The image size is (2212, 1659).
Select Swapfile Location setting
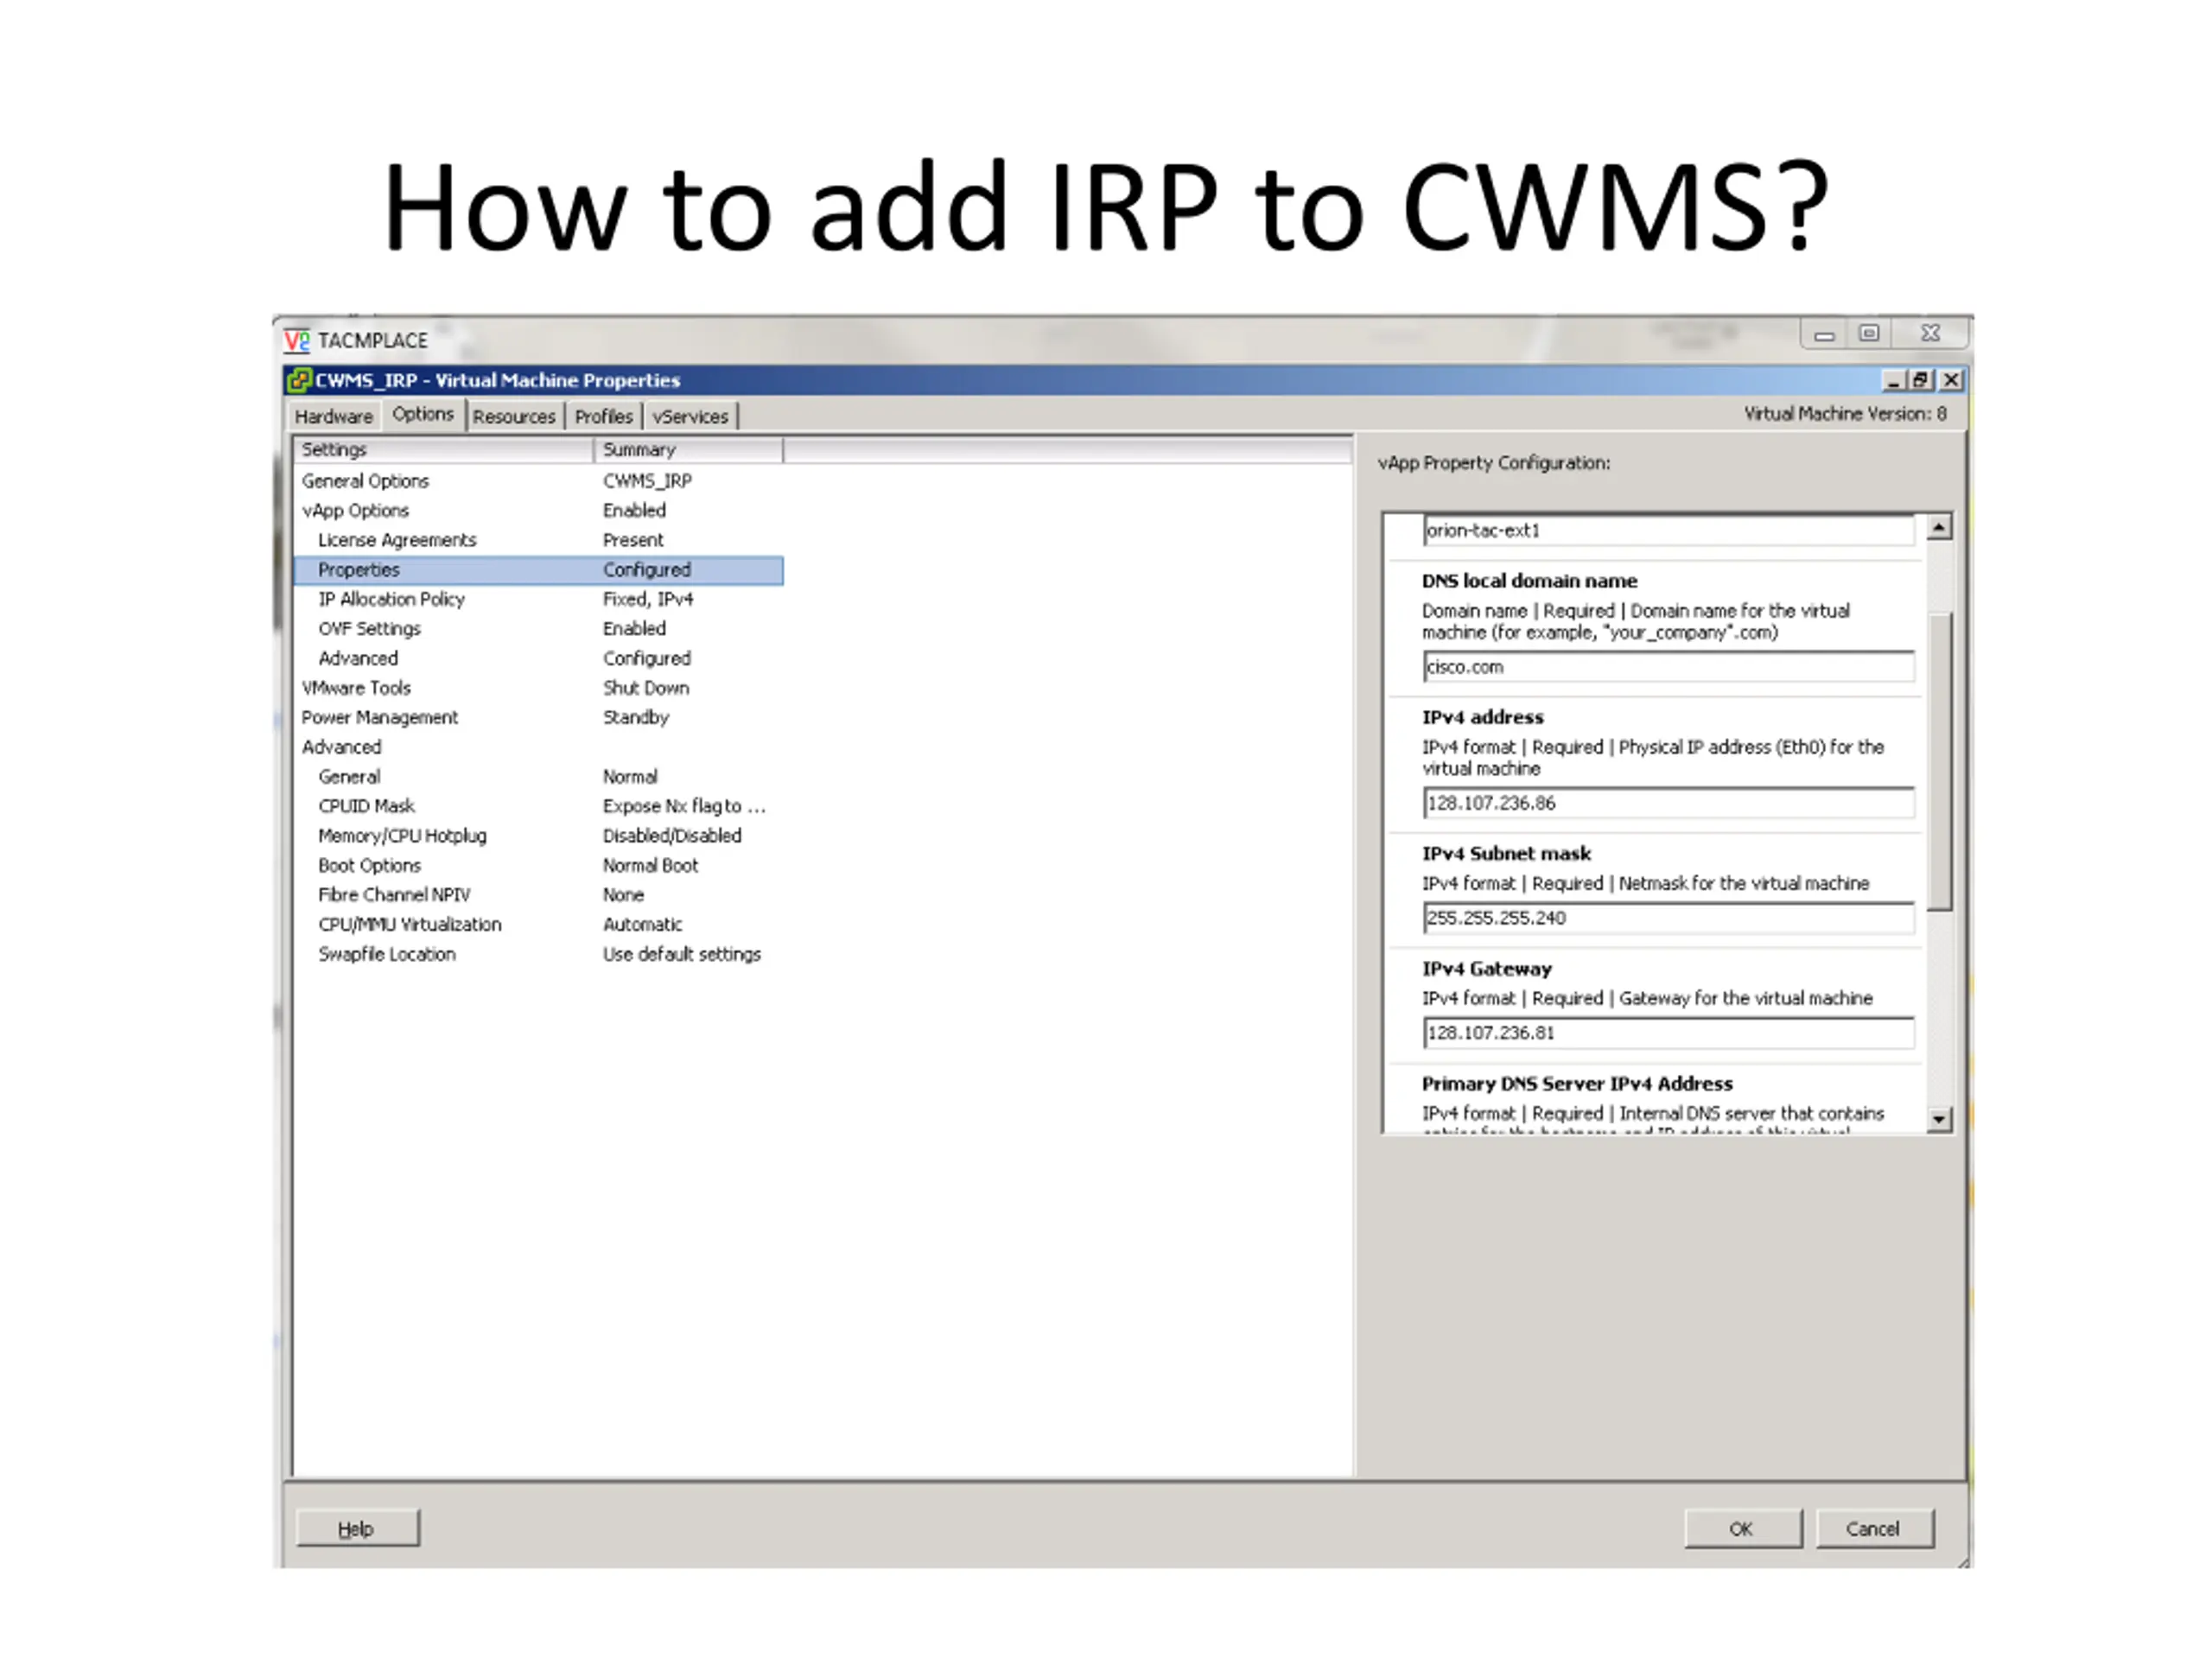387,954
